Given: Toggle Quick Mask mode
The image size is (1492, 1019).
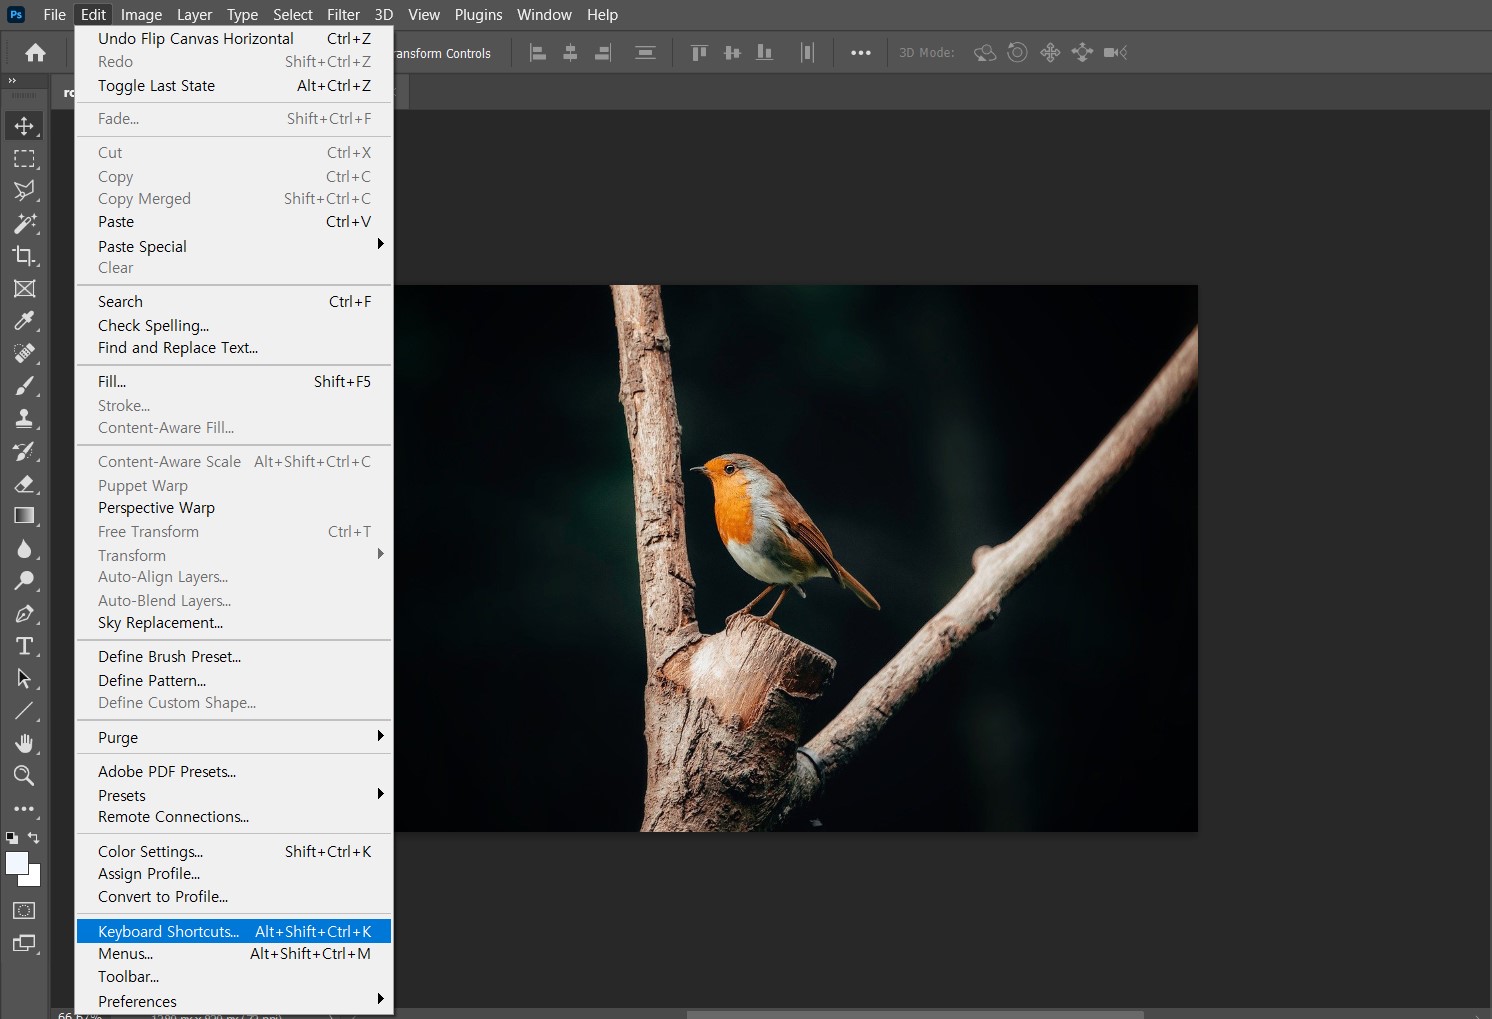Looking at the screenshot, I should 24,911.
